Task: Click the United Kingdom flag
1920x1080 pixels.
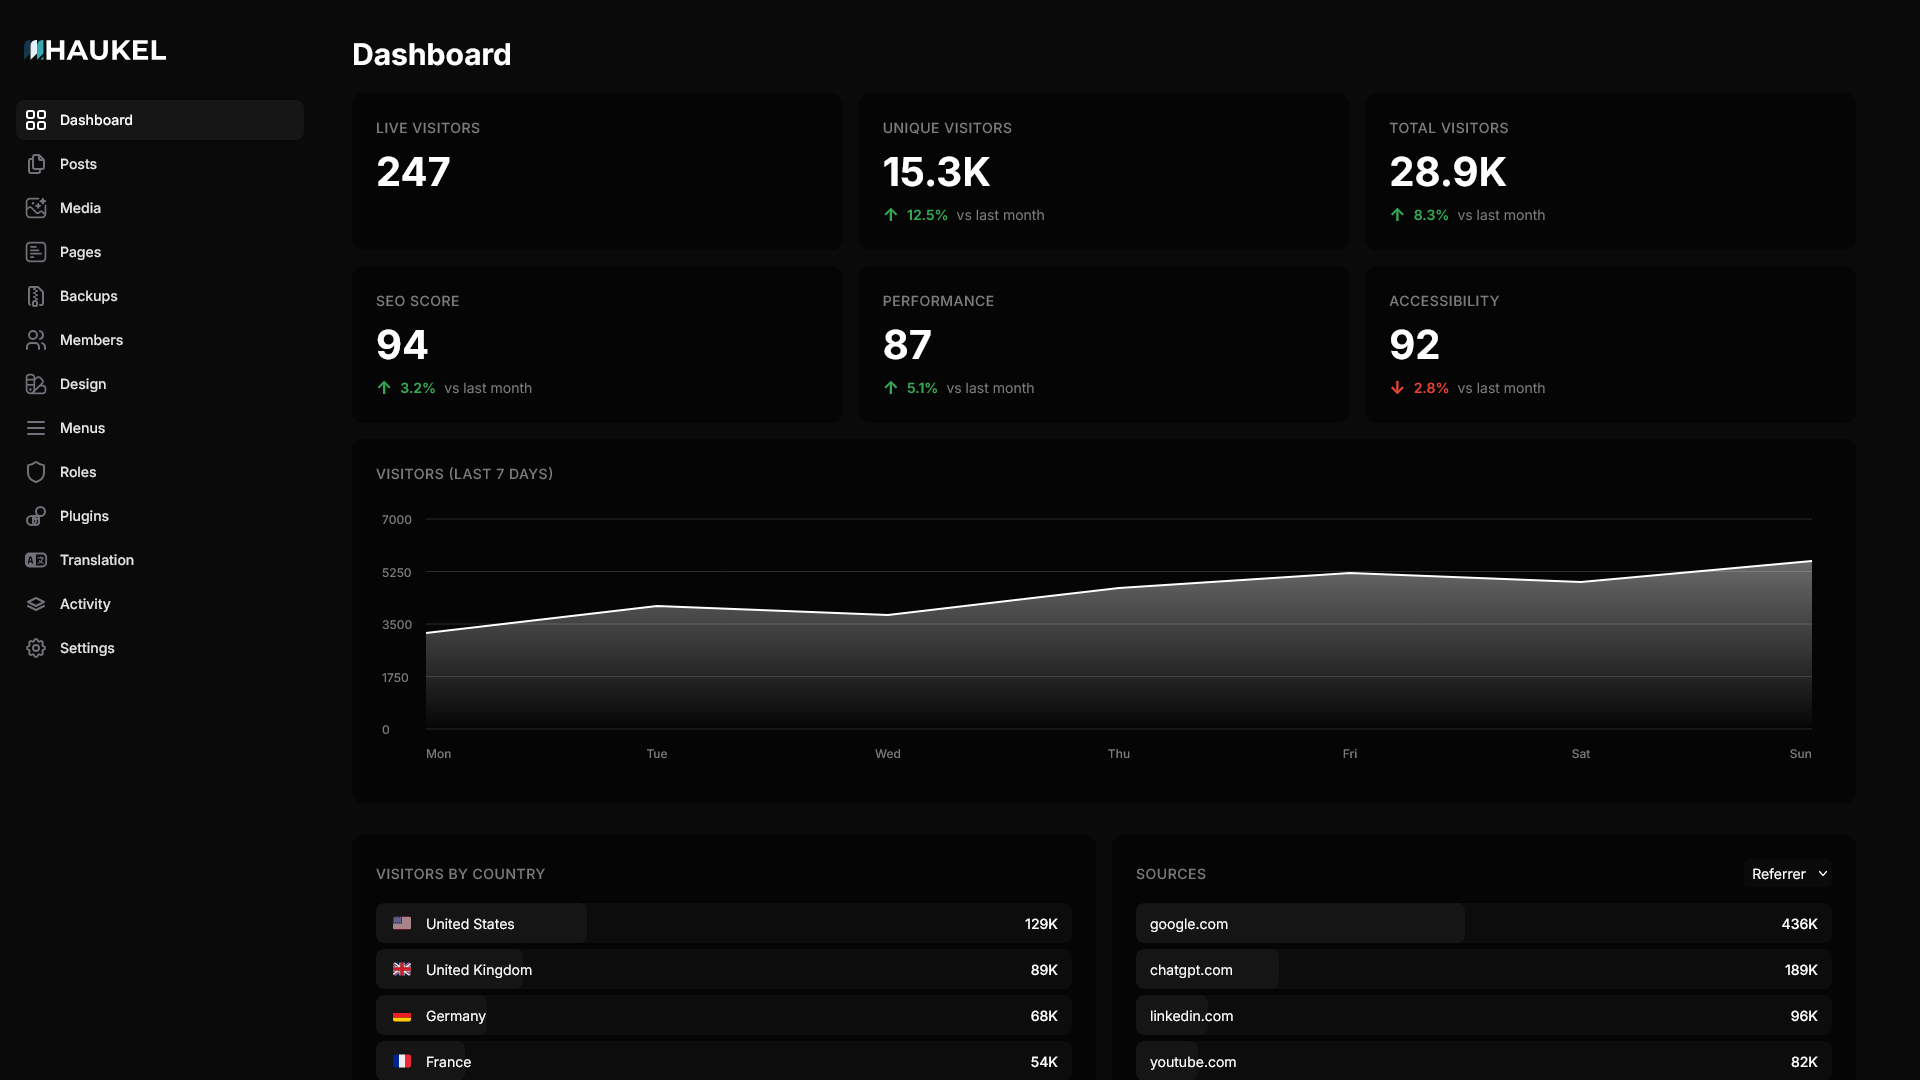Action: coord(402,969)
